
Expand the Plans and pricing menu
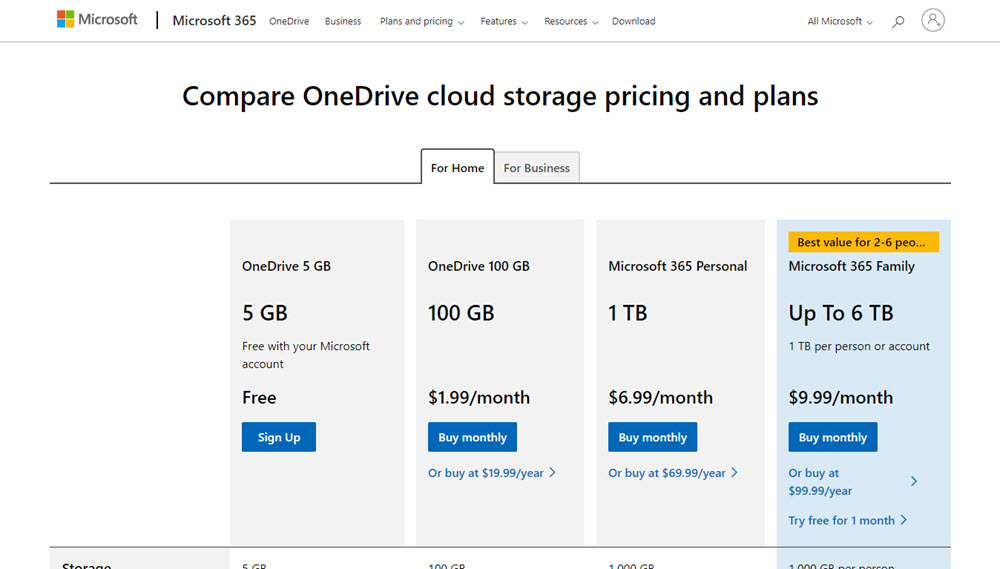422,21
